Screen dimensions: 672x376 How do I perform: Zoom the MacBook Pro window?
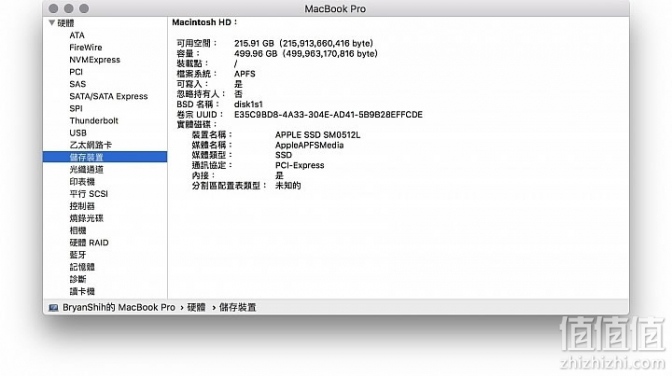click(84, 9)
